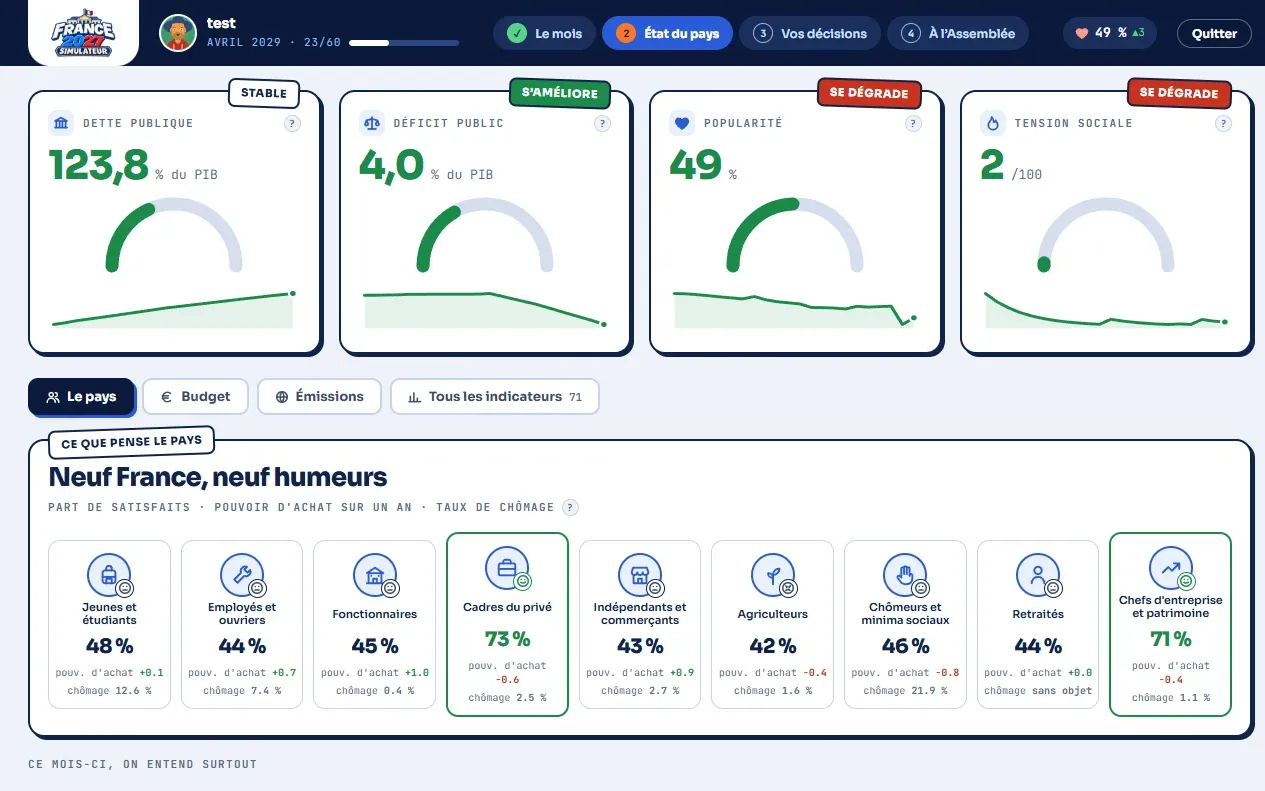Click the bank icon beside Dette publique

click(x=61, y=124)
